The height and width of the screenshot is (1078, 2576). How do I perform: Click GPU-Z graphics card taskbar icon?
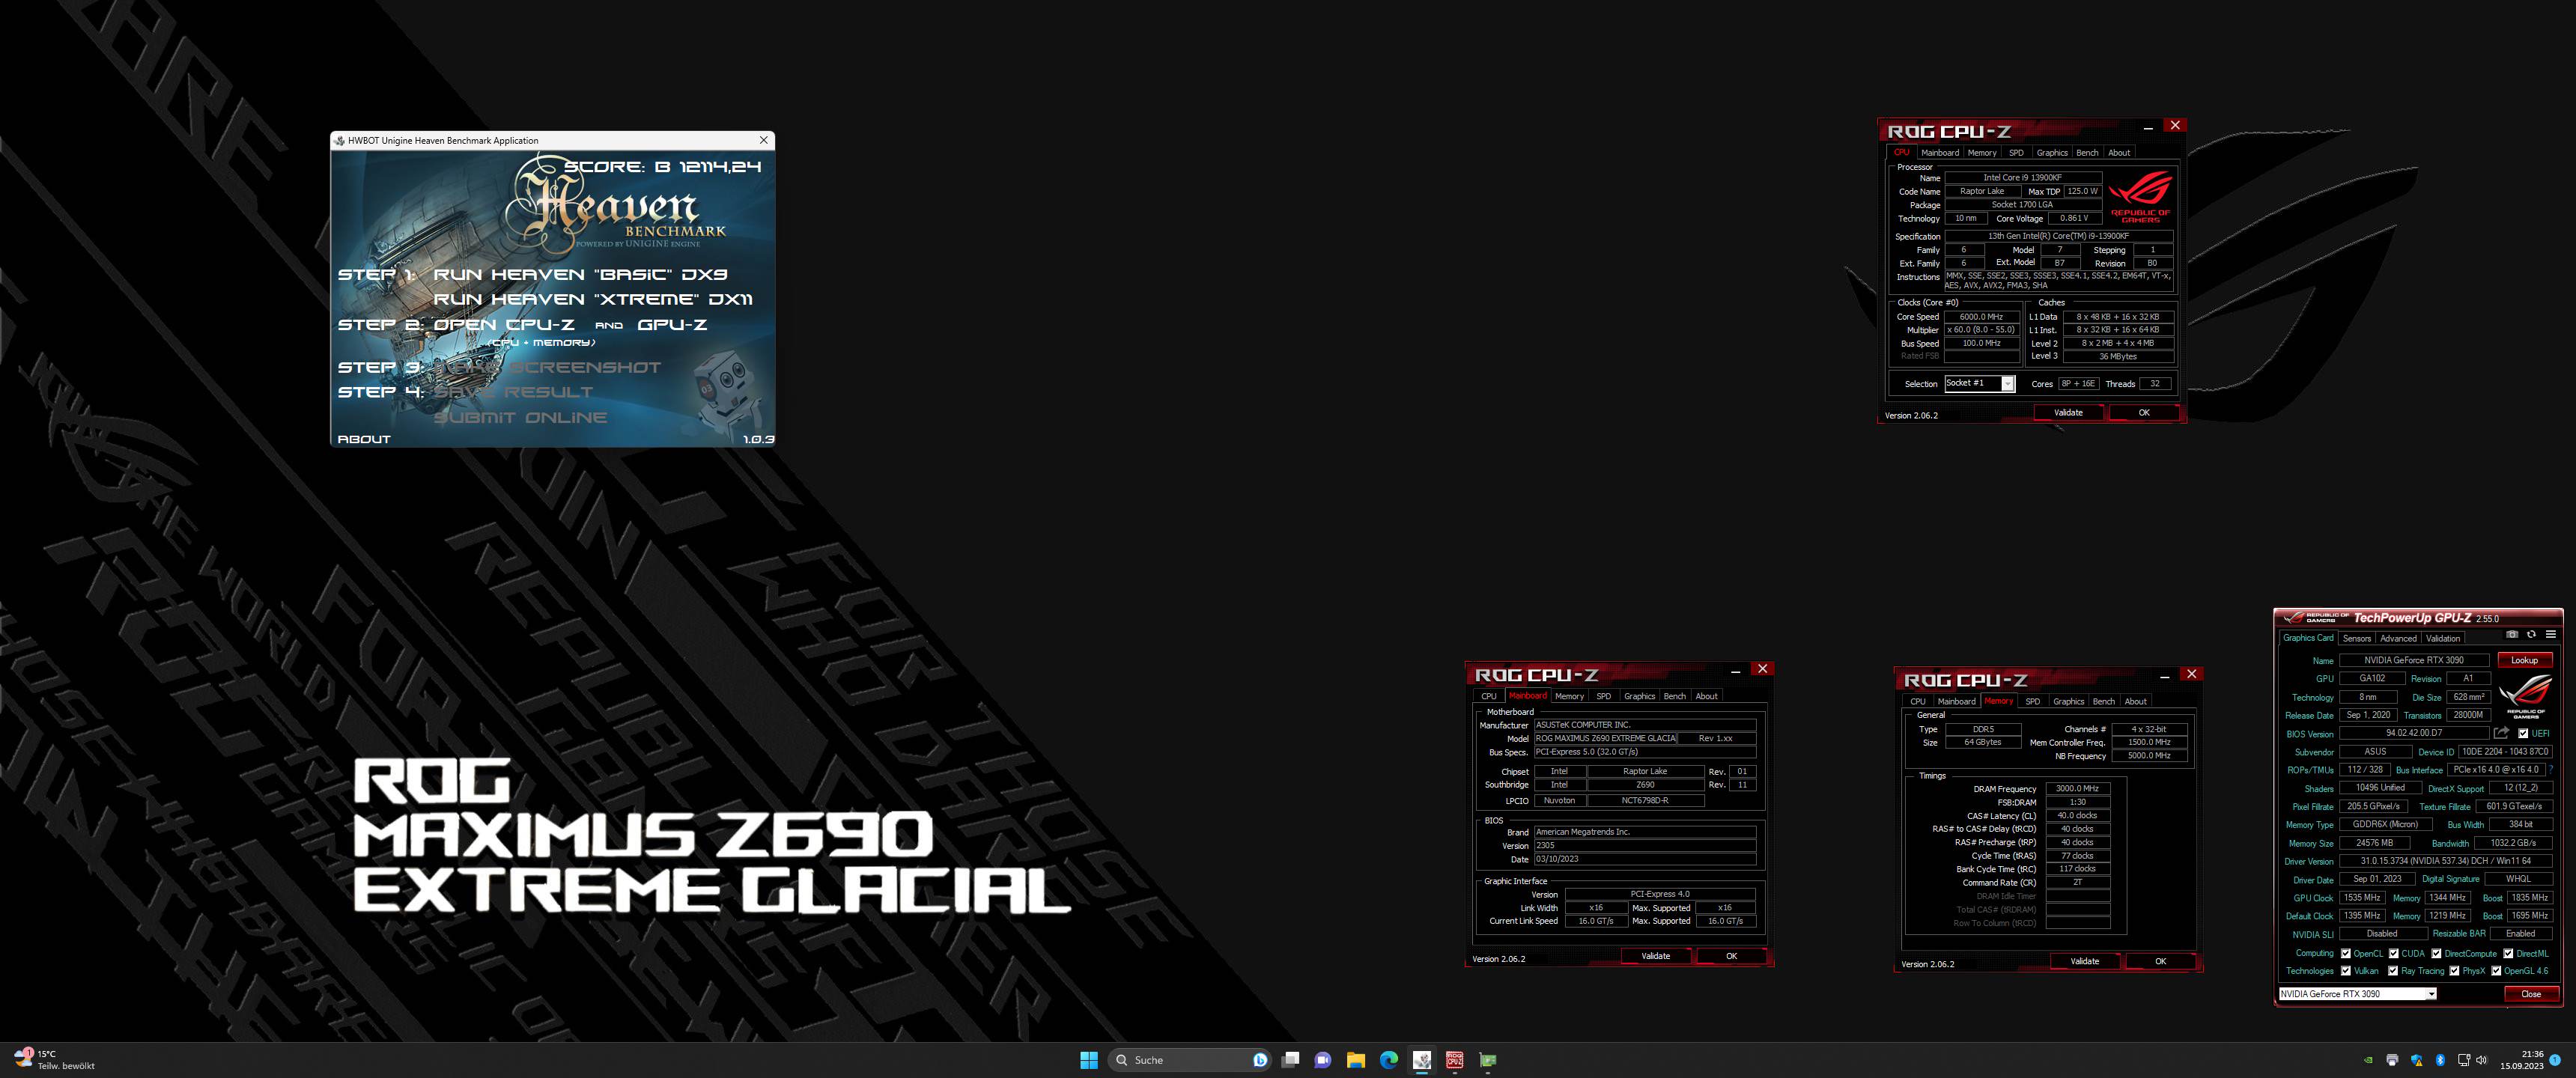(1488, 1060)
